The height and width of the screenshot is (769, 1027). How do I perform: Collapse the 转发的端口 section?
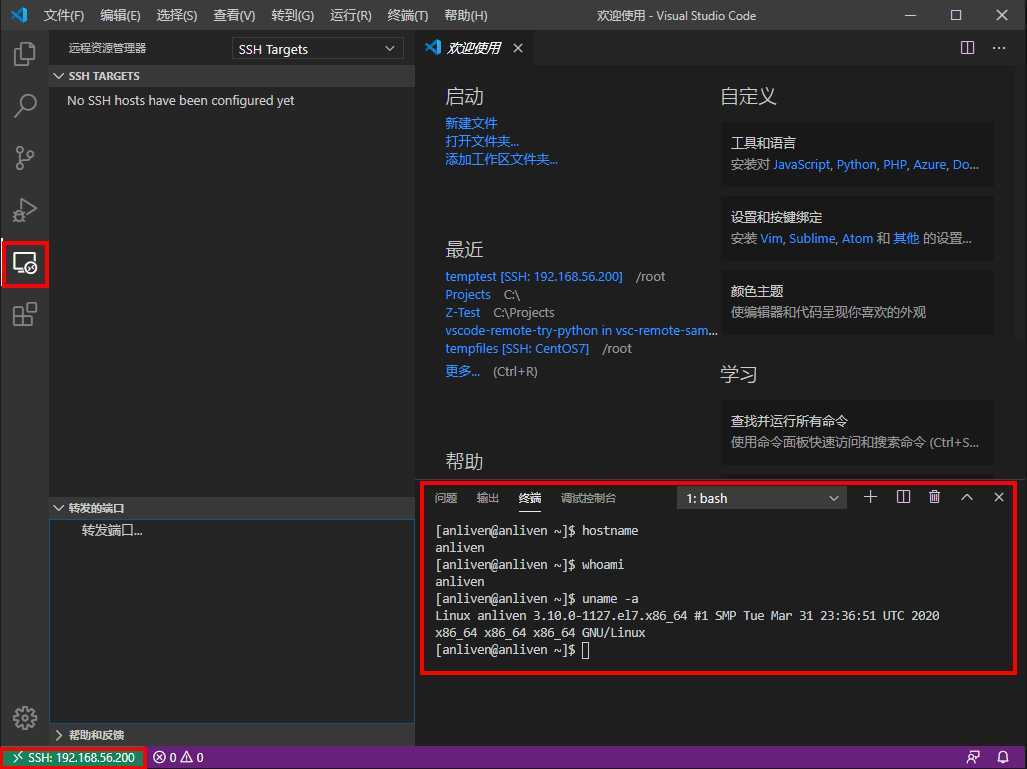pos(232,508)
